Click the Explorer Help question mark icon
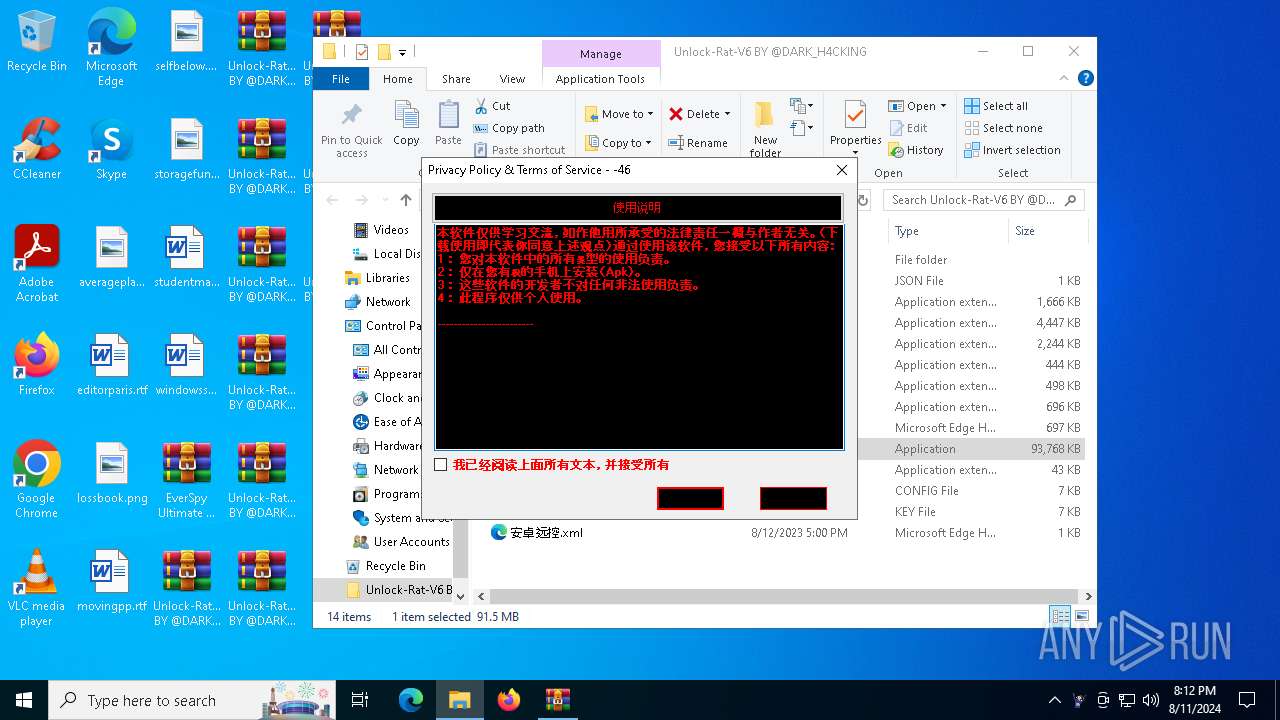Screen dimensions: 1280x720 pyautogui.click(x=1085, y=78)
